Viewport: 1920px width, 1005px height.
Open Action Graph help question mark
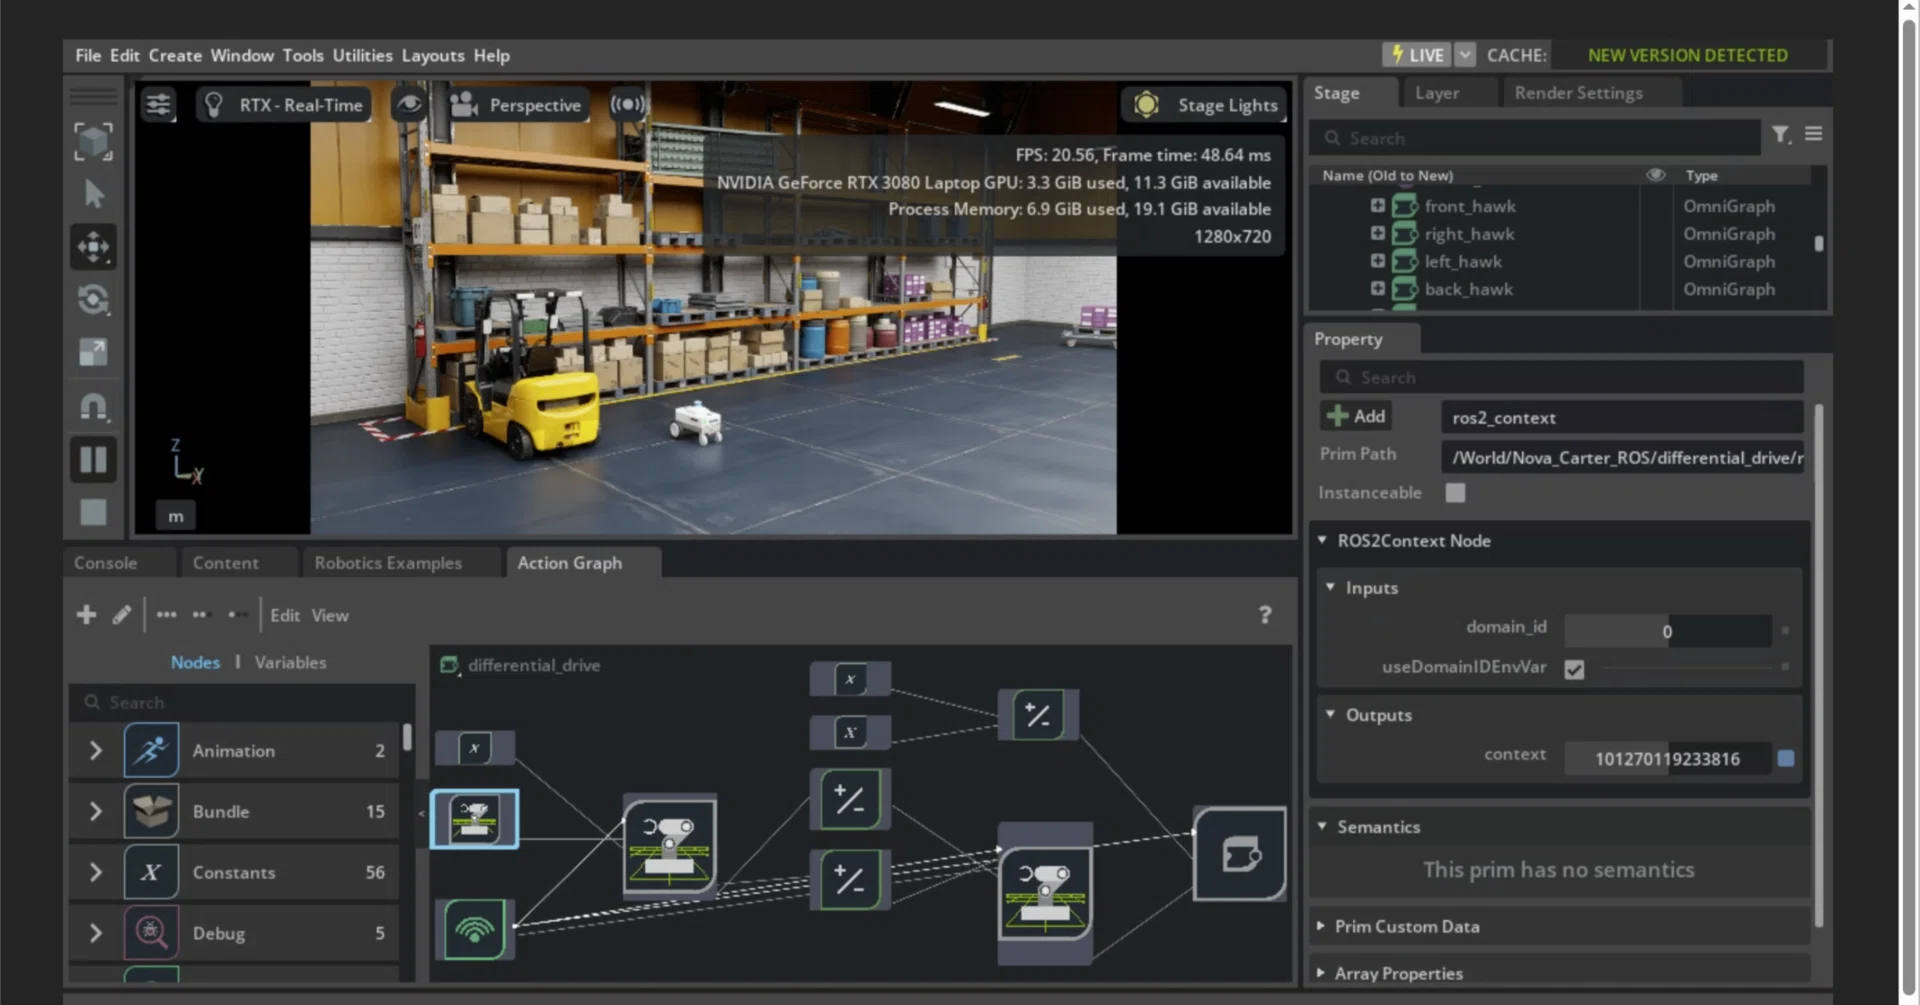tap(1265, 615)
